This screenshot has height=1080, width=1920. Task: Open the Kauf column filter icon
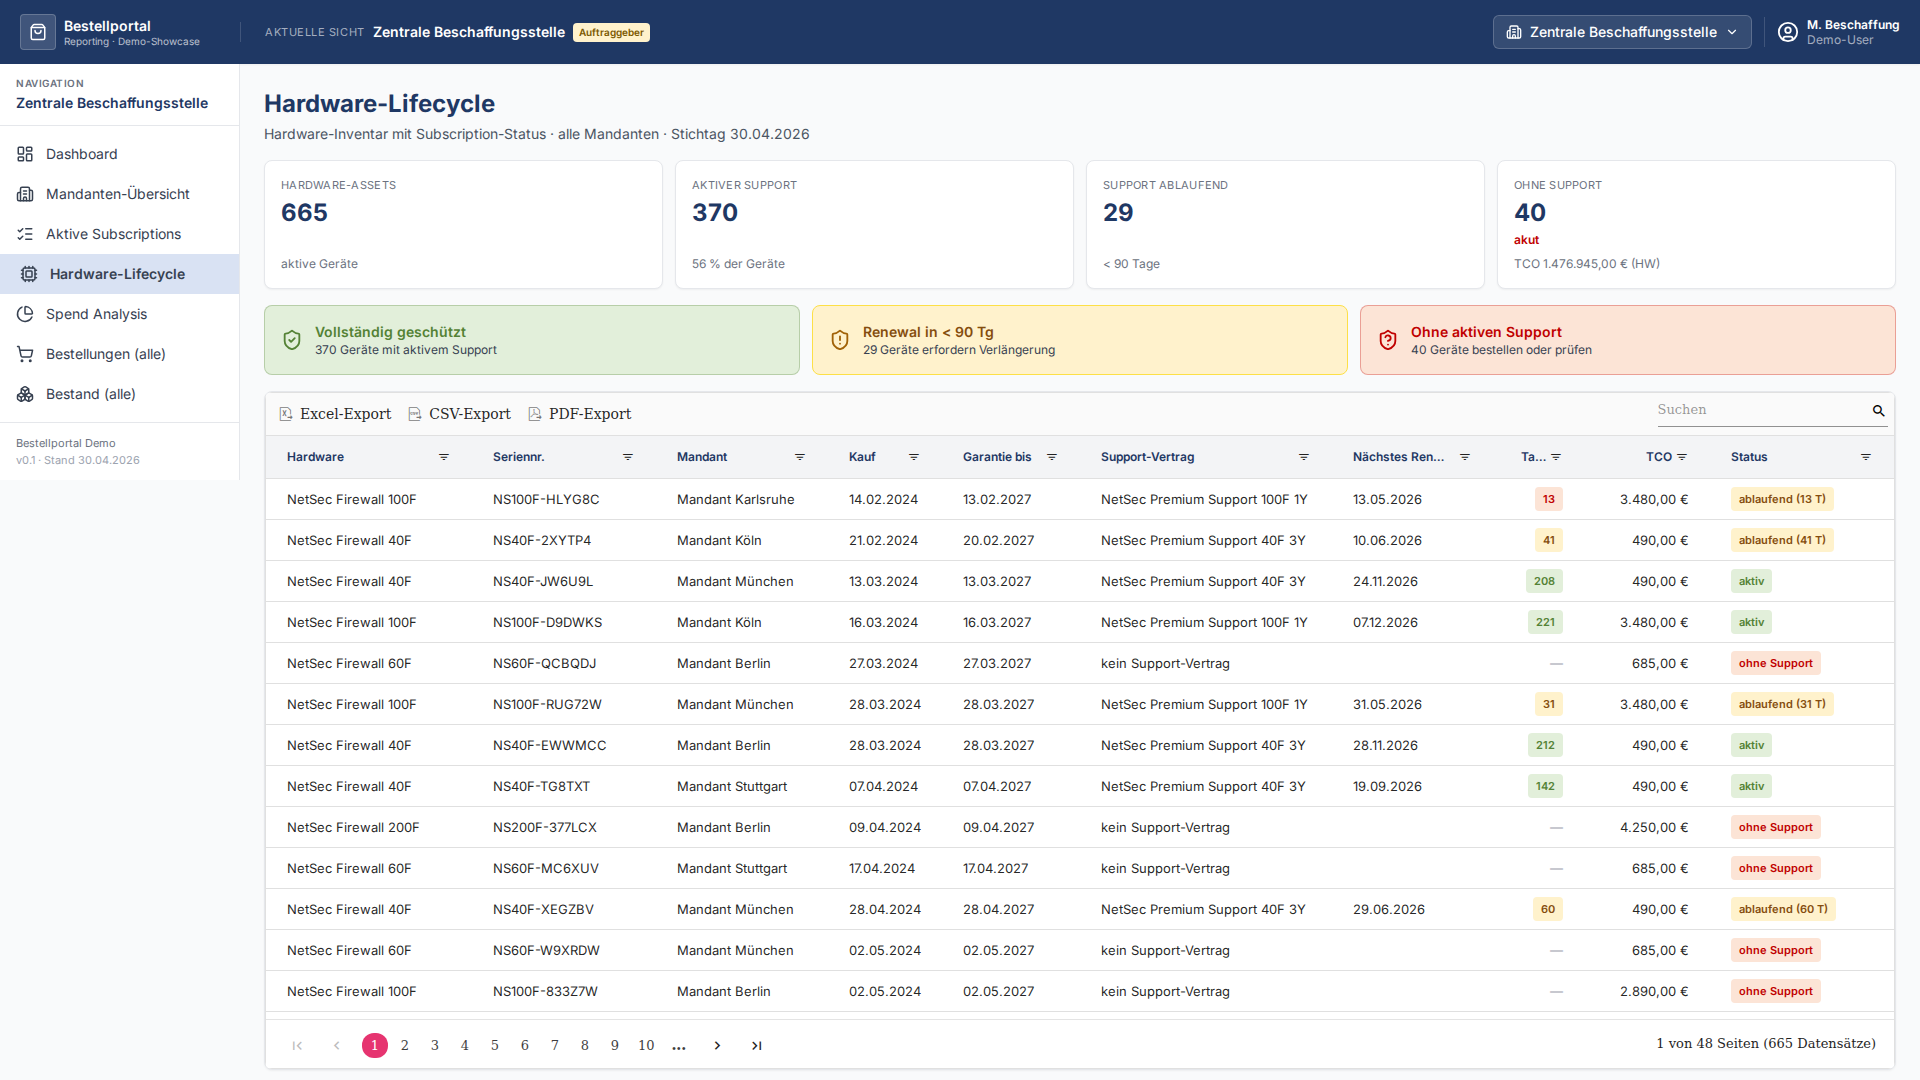pyautogui.click(x=914, y=457)
